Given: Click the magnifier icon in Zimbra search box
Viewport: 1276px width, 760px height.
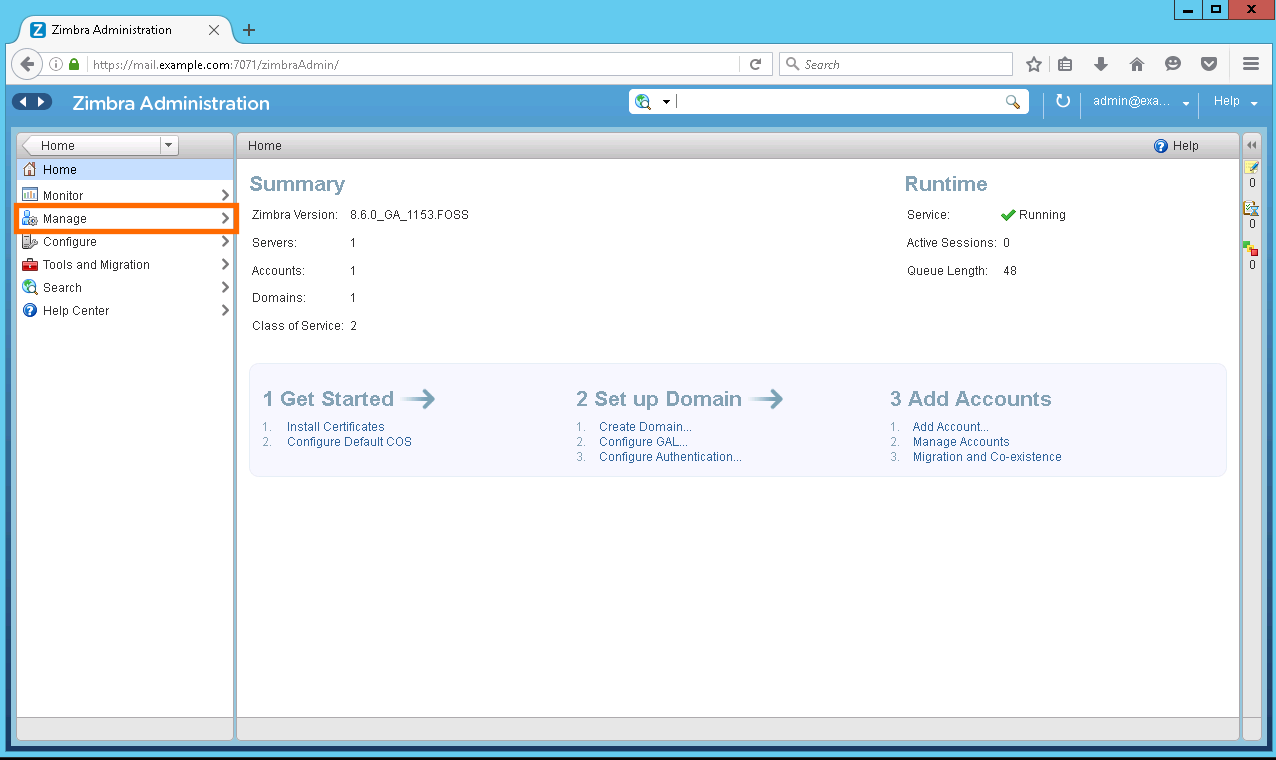Looking at the screenshot, I should (x=1013, y=102).
